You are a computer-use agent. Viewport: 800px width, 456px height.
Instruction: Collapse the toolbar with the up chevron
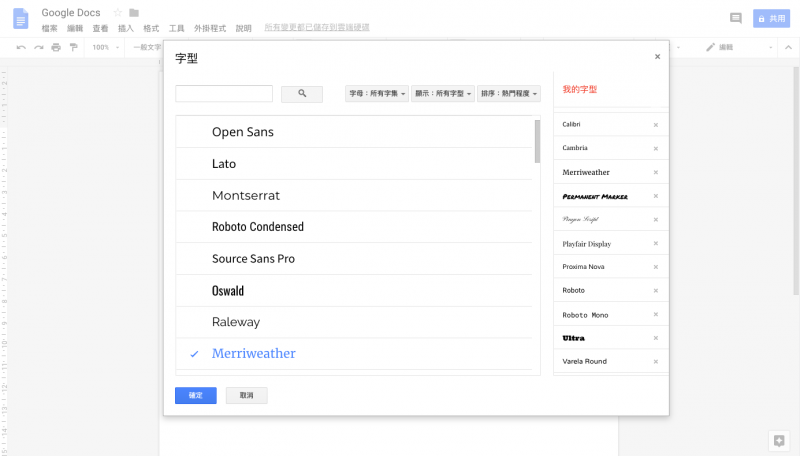point(788,47)
